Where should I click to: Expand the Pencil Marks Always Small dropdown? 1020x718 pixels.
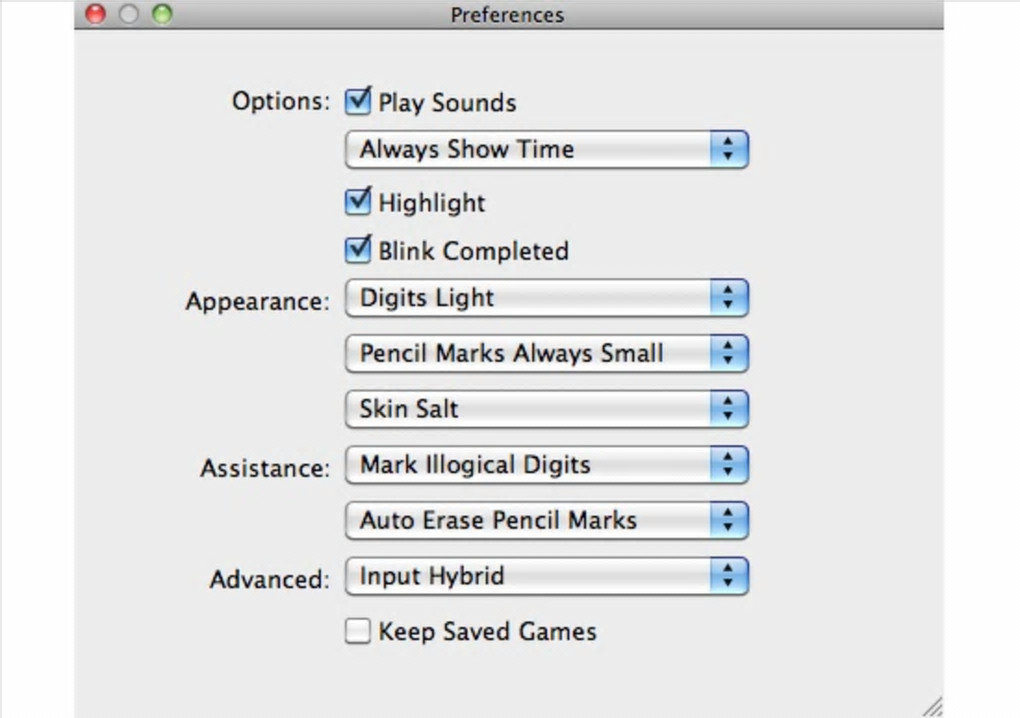(546, 353)
